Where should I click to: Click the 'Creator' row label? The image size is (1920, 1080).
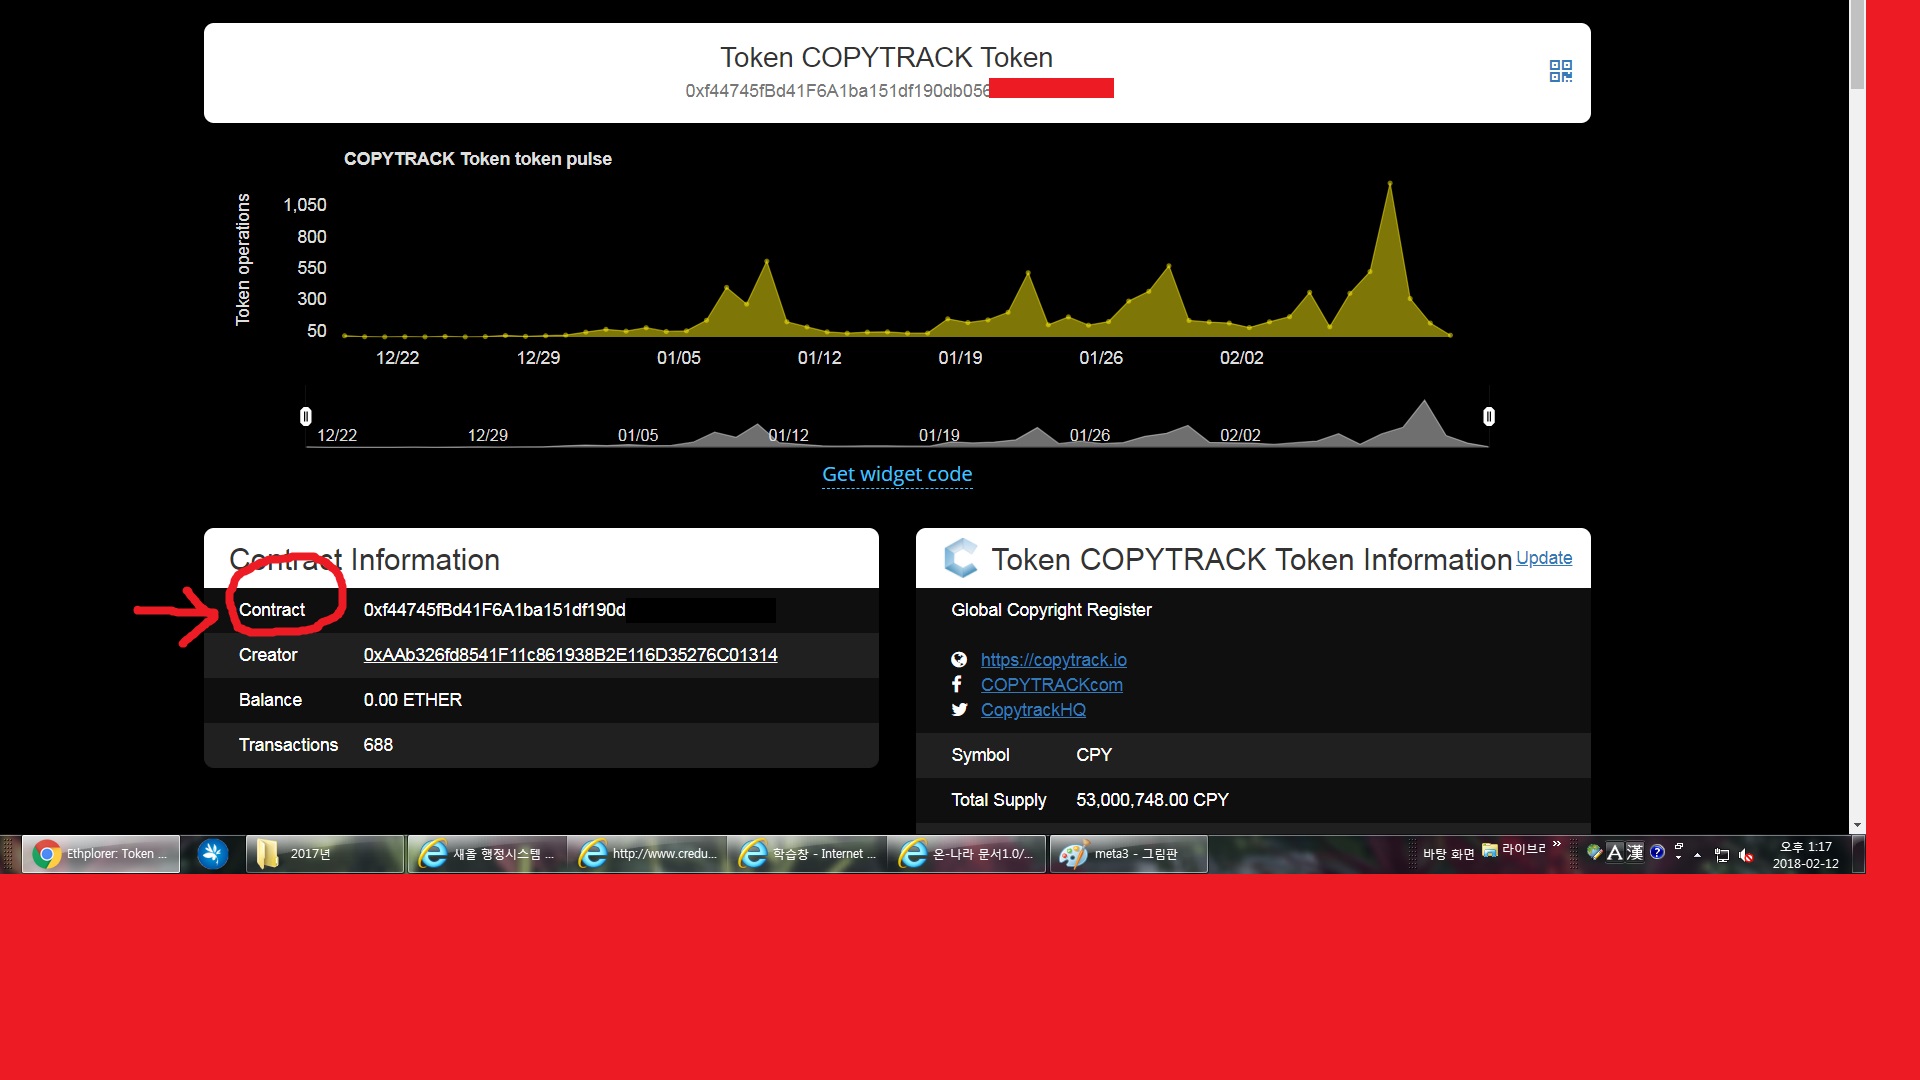pos(268,655)
